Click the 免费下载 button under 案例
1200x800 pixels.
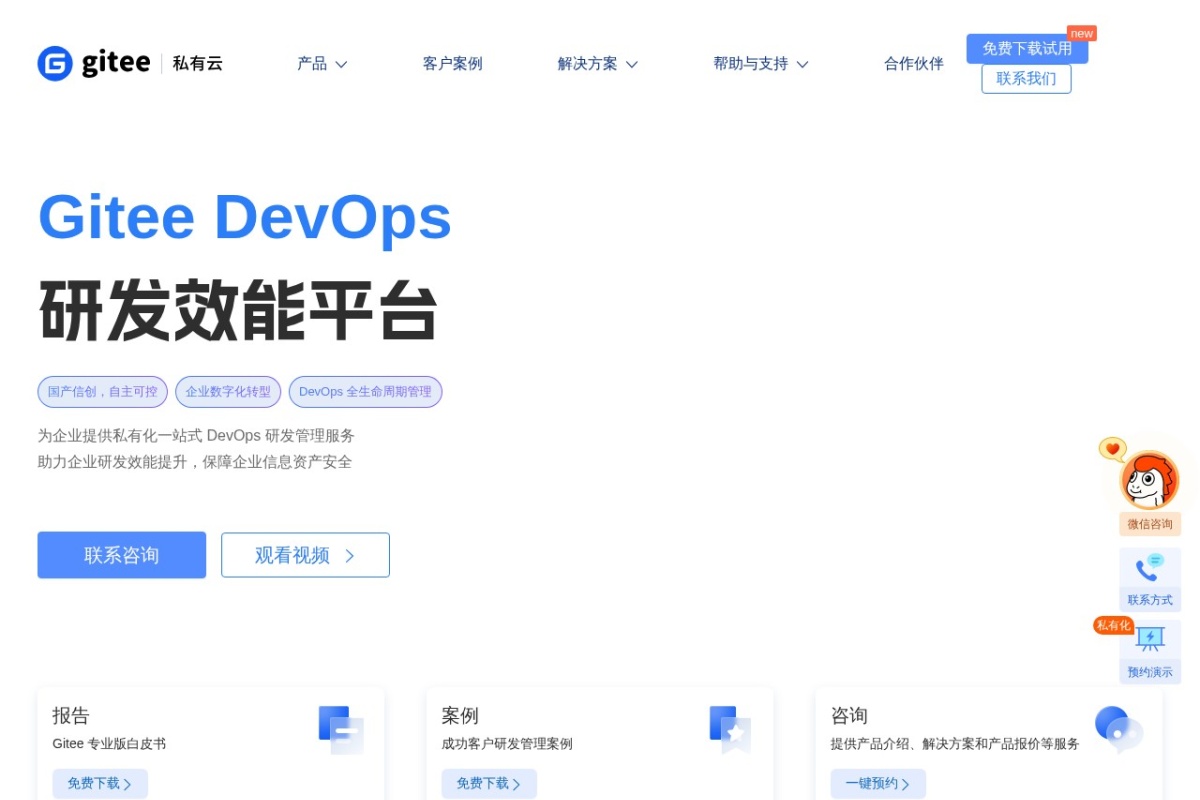point(489,784)
